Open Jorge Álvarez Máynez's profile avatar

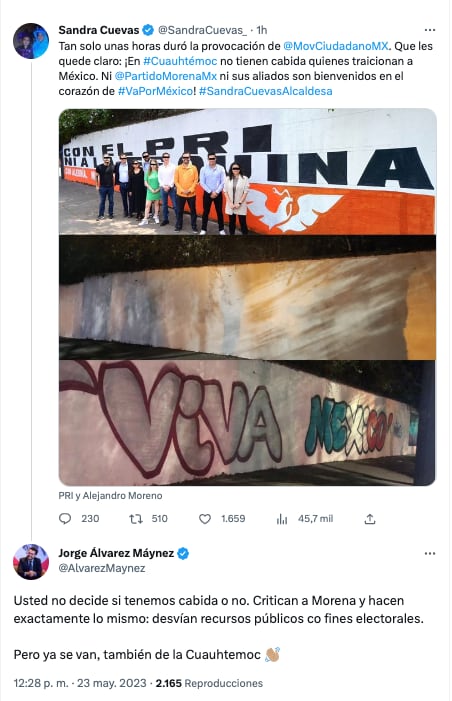31,562
